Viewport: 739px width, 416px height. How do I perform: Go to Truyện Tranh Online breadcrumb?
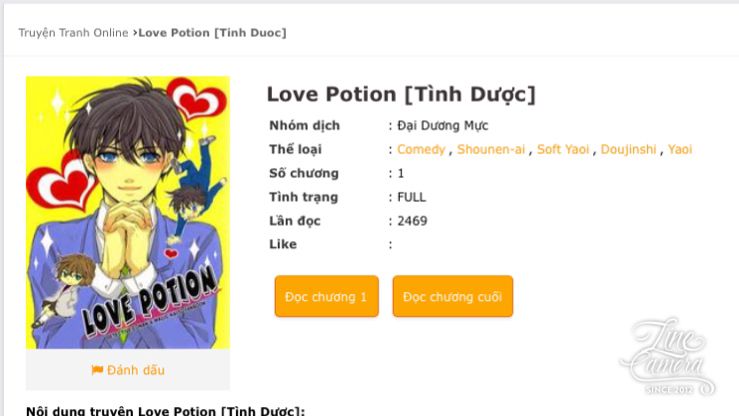click(73, 33)
